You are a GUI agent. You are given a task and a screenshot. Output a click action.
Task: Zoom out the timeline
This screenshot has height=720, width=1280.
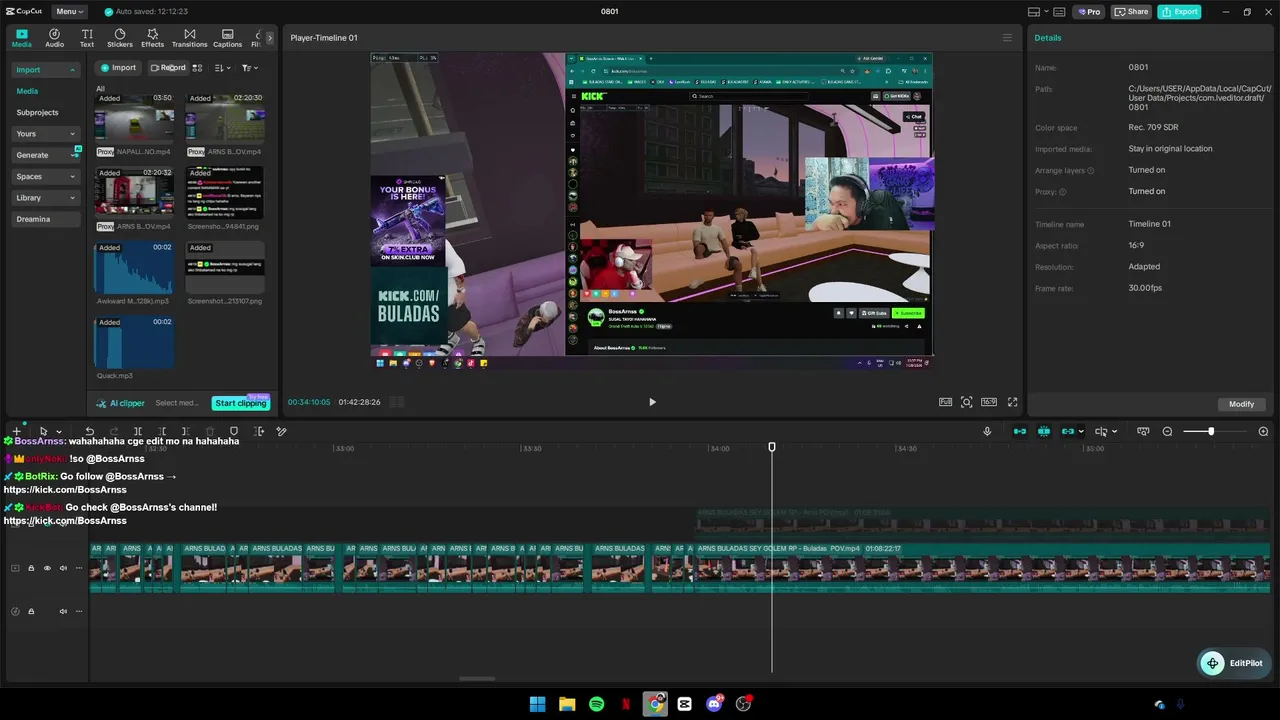click(1167, 431)
